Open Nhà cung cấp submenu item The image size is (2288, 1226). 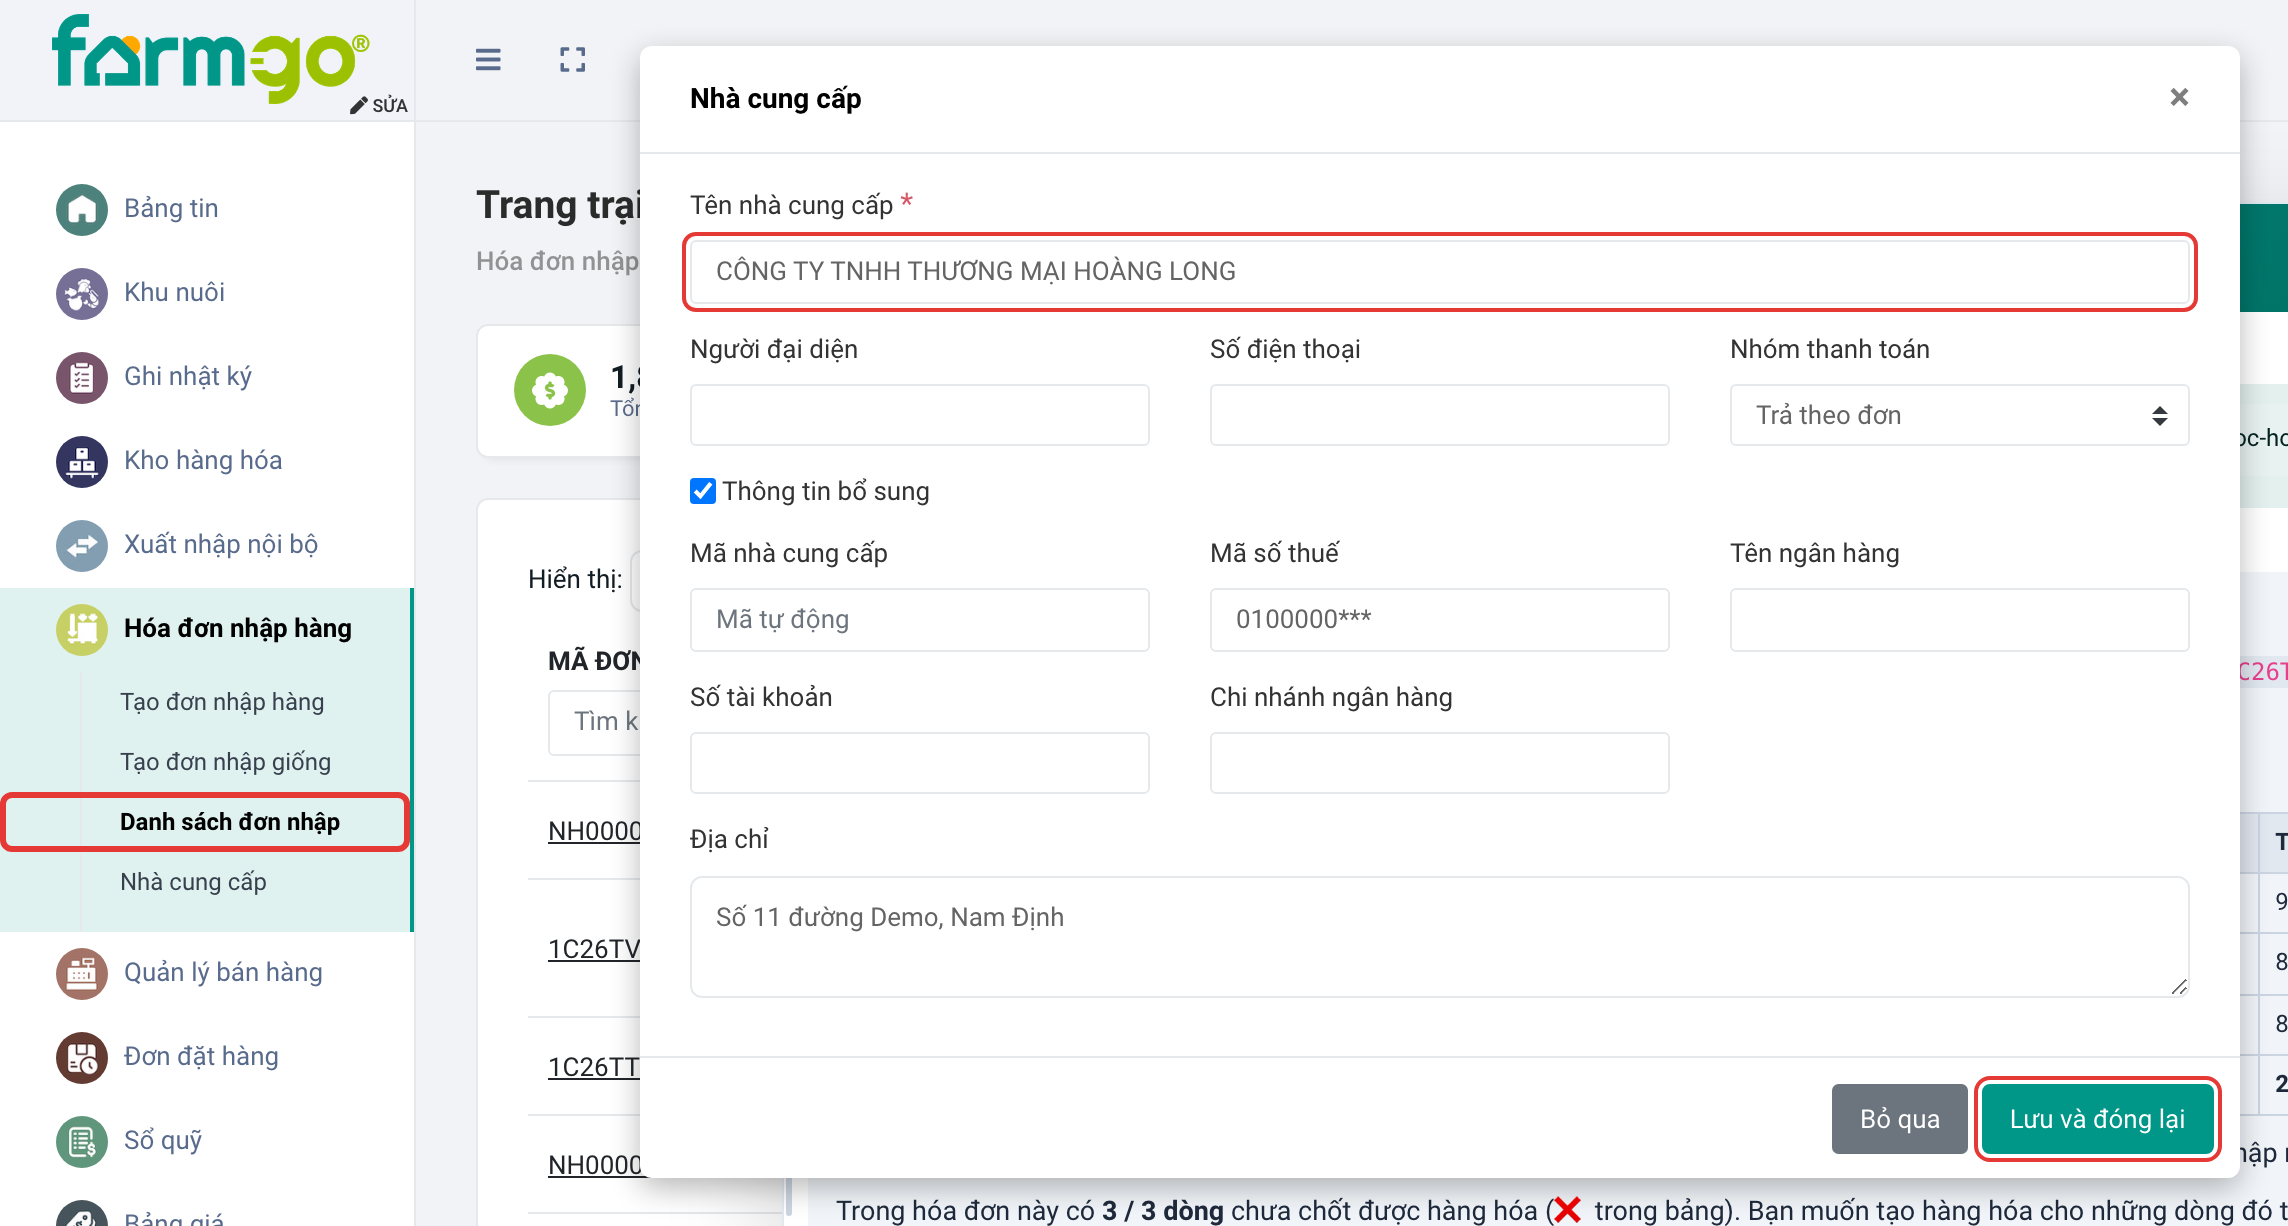click(193, 882)
